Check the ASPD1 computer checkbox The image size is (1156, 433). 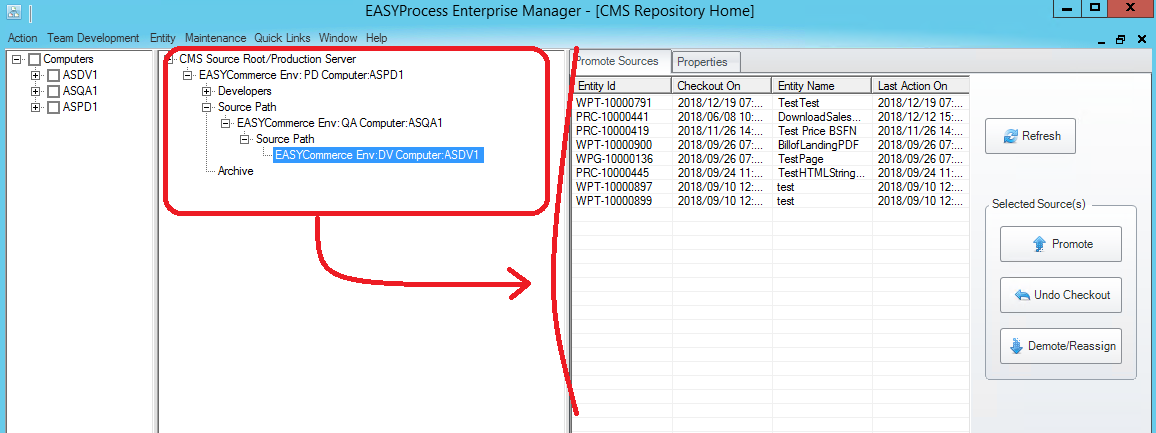coord(53,108)
